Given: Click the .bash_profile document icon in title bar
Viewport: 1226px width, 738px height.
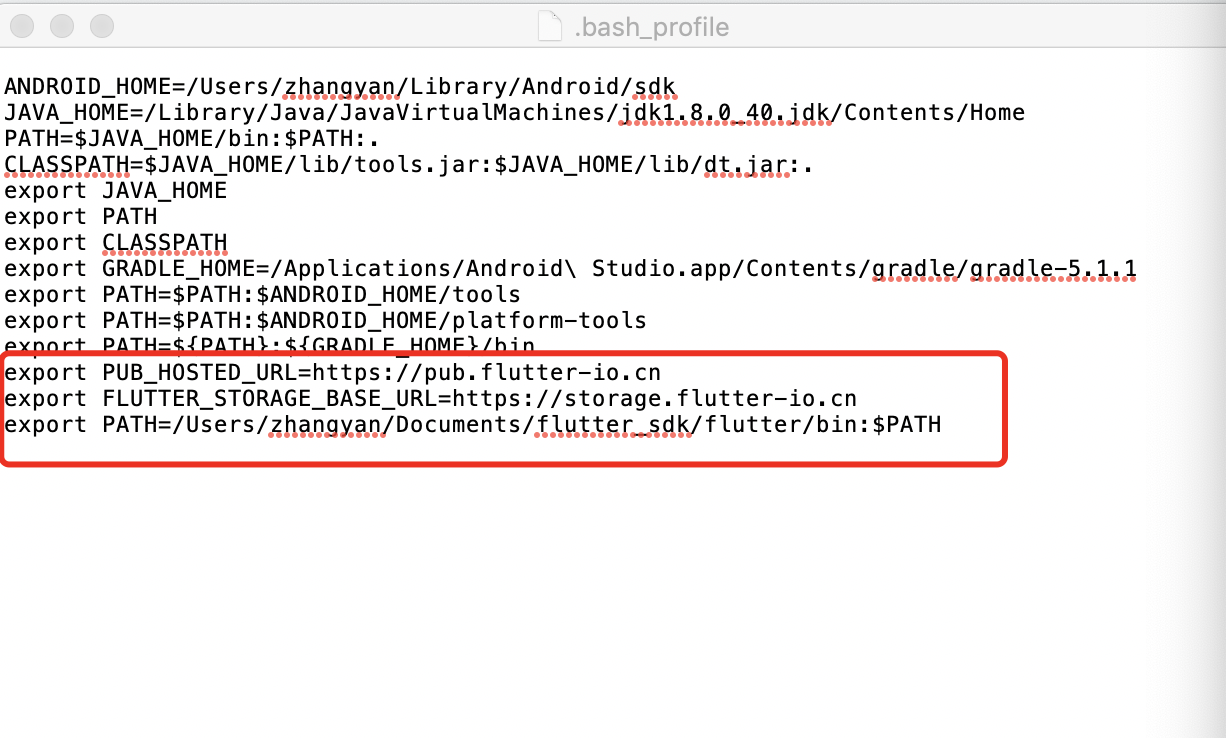Looking at the screenshot, I should pos(550,26).
